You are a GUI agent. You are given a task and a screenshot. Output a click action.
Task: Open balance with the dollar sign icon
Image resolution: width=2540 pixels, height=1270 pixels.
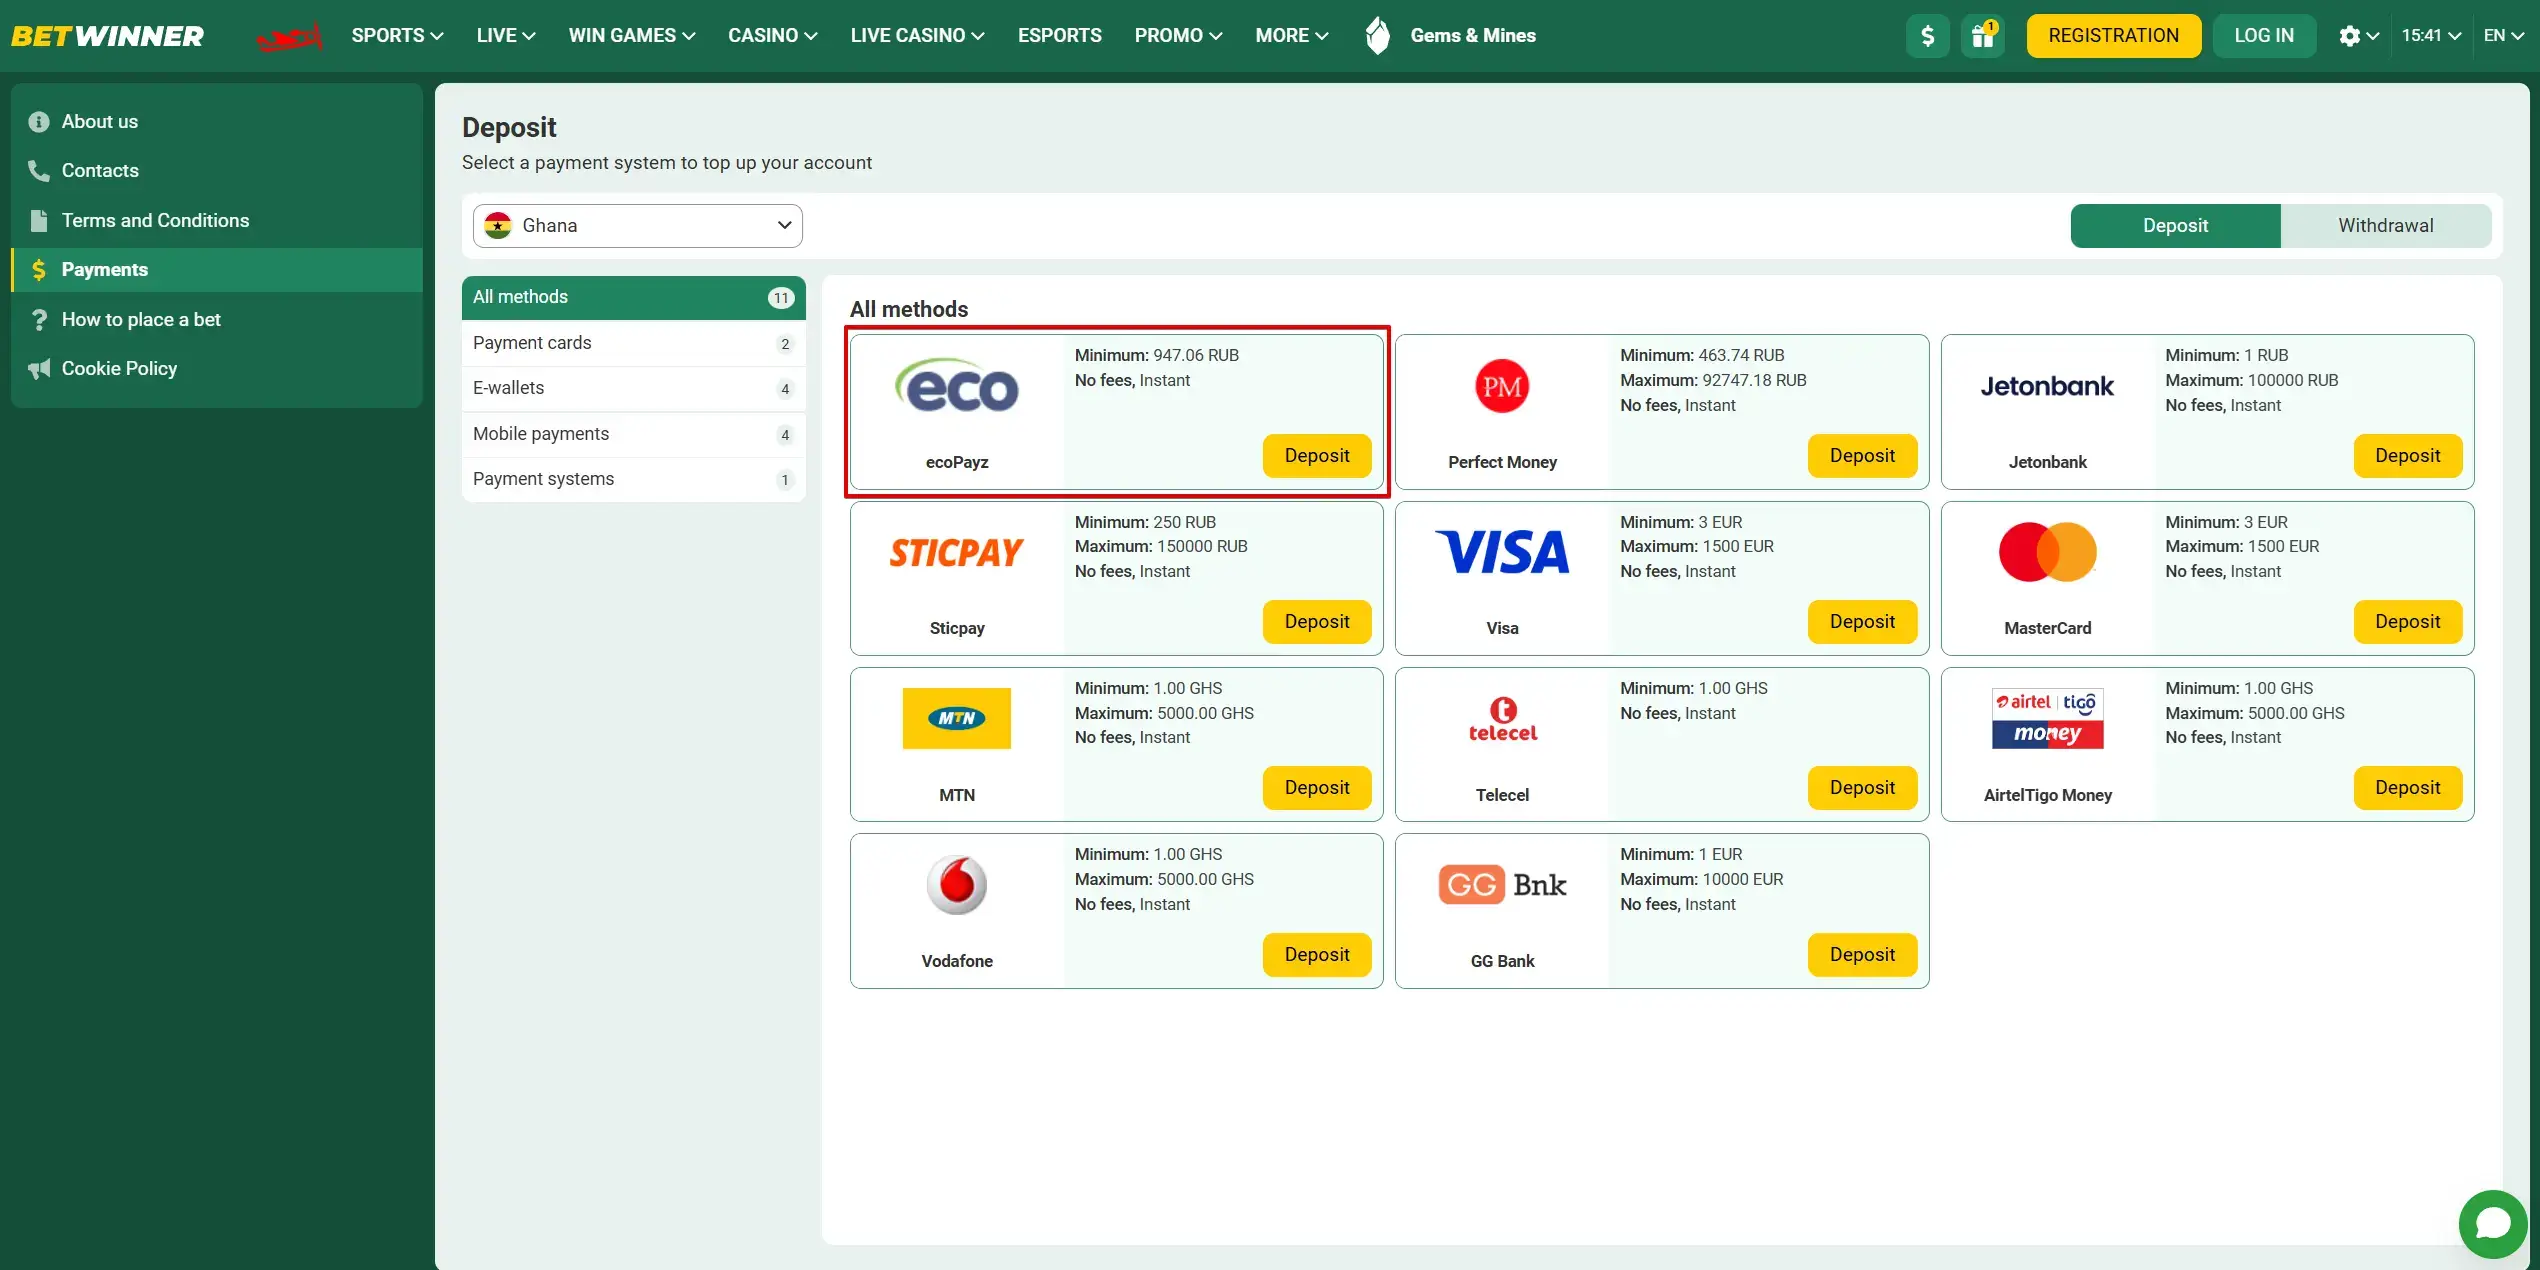point(1928,35)
